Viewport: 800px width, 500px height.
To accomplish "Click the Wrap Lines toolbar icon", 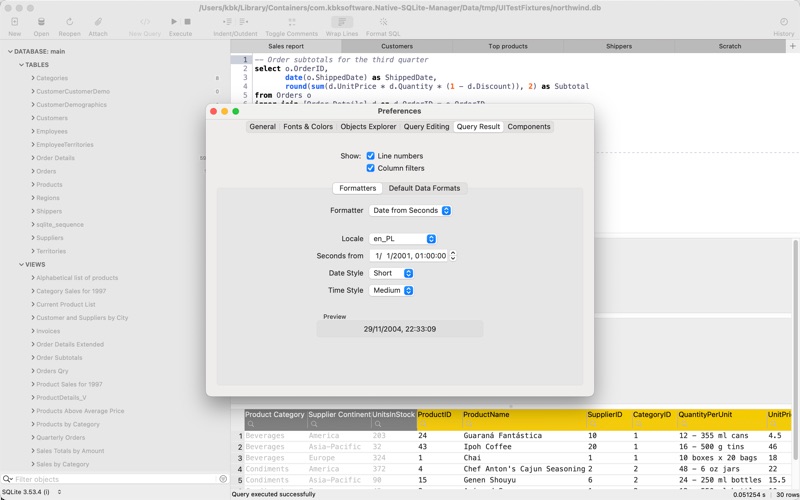I will click(342, 21).
